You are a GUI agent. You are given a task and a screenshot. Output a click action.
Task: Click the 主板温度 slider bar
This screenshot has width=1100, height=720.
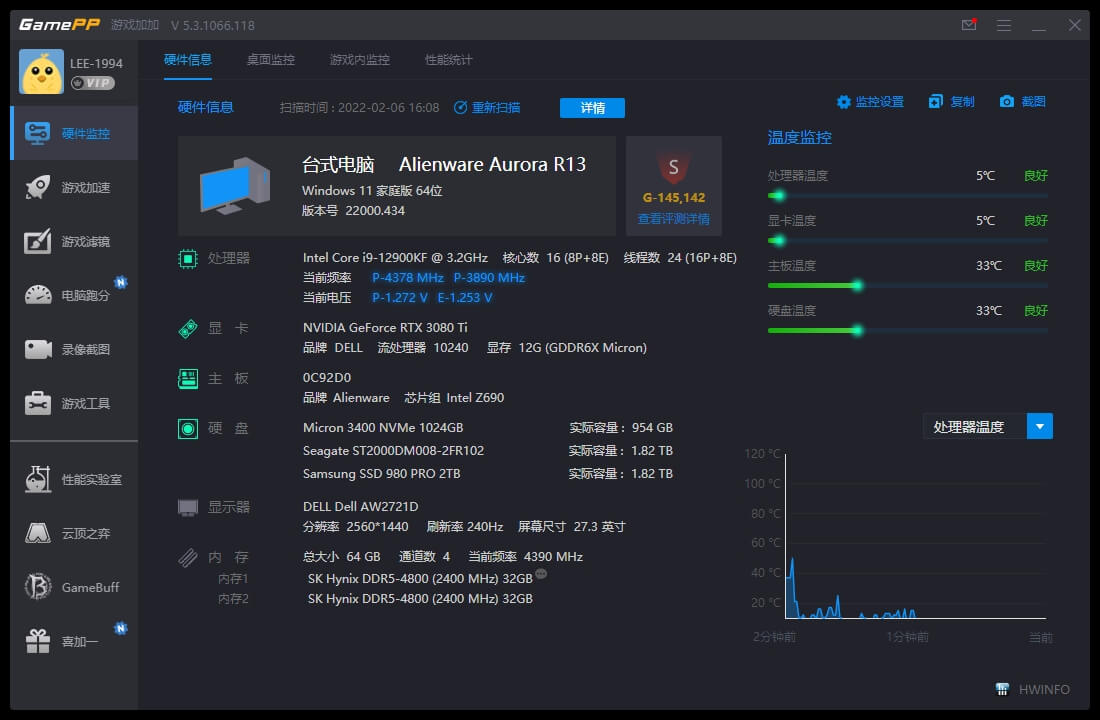[x=908, y=286]
